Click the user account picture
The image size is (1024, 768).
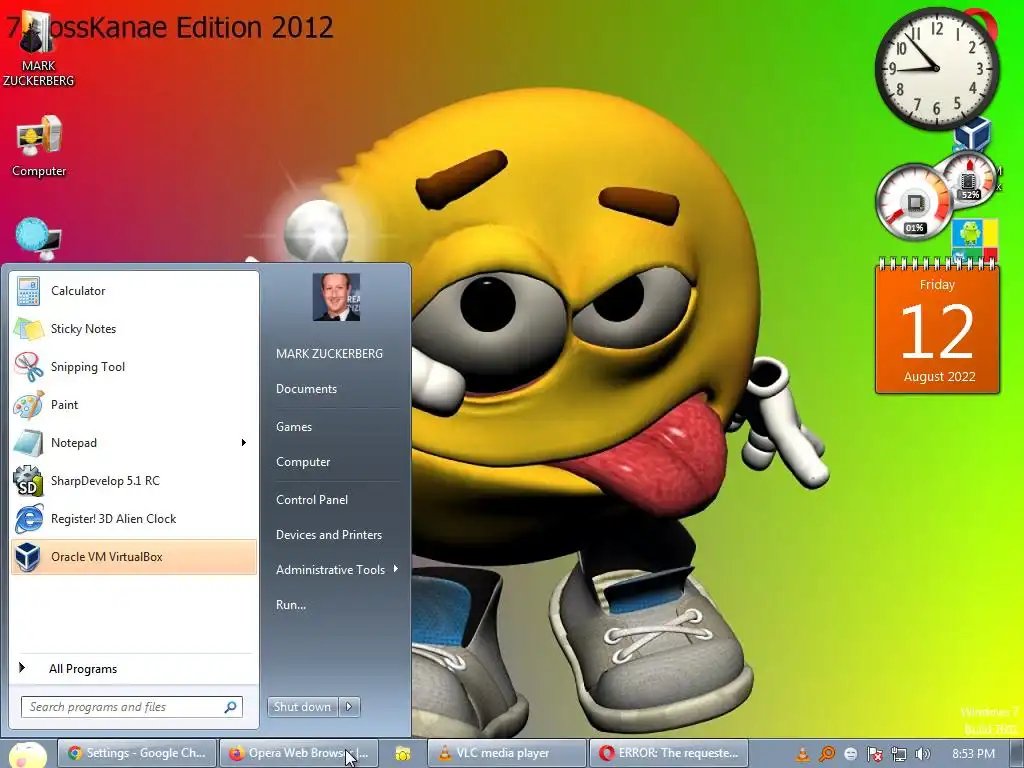pos(336,297)
